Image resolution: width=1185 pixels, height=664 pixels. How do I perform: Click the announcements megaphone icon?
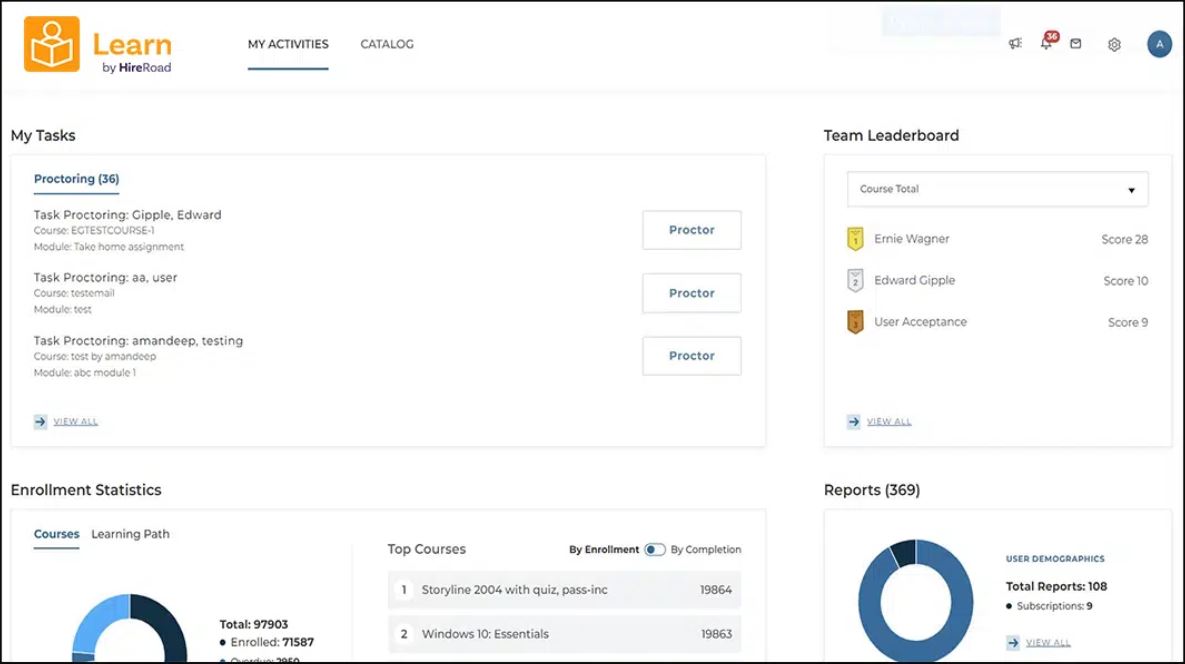[1014, 44]
